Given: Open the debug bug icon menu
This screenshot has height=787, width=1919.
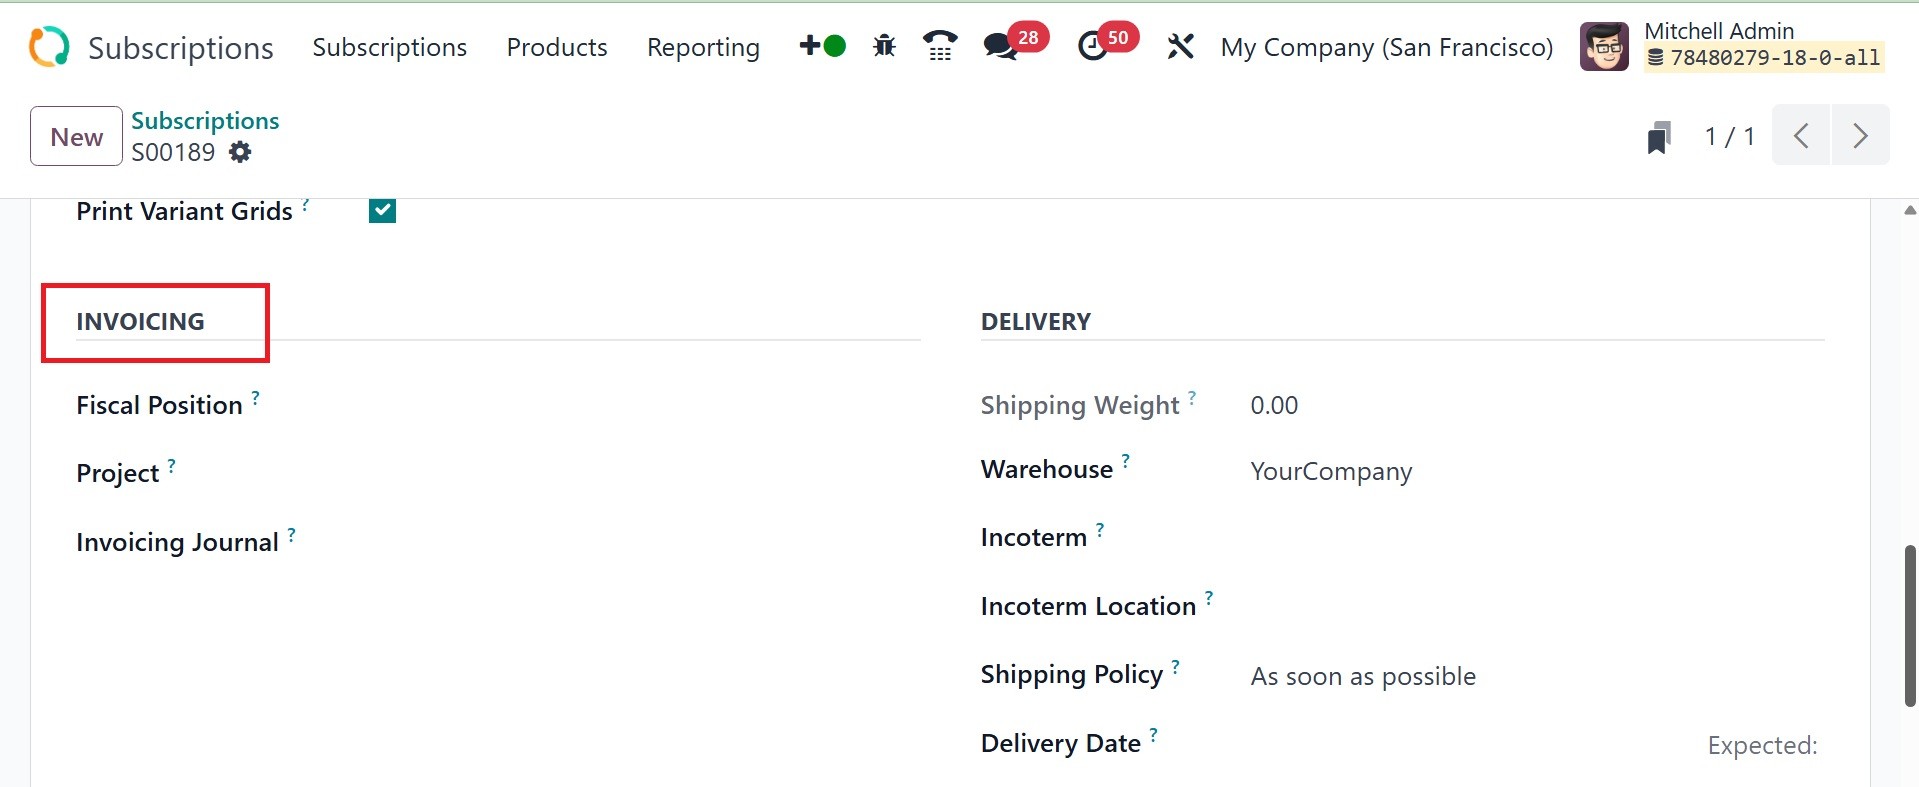Looking at the screenshot, I should pyautogui.click(x=884, y=46).
